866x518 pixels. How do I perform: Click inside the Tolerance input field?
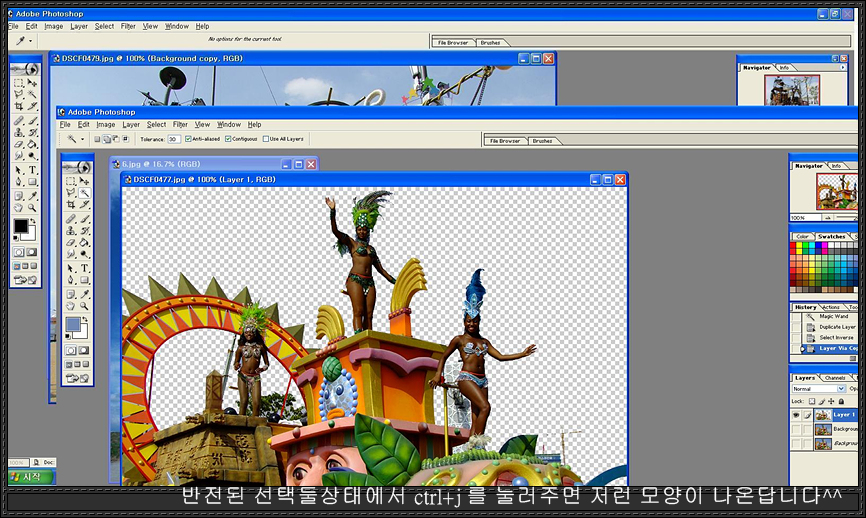click(174, 139)
